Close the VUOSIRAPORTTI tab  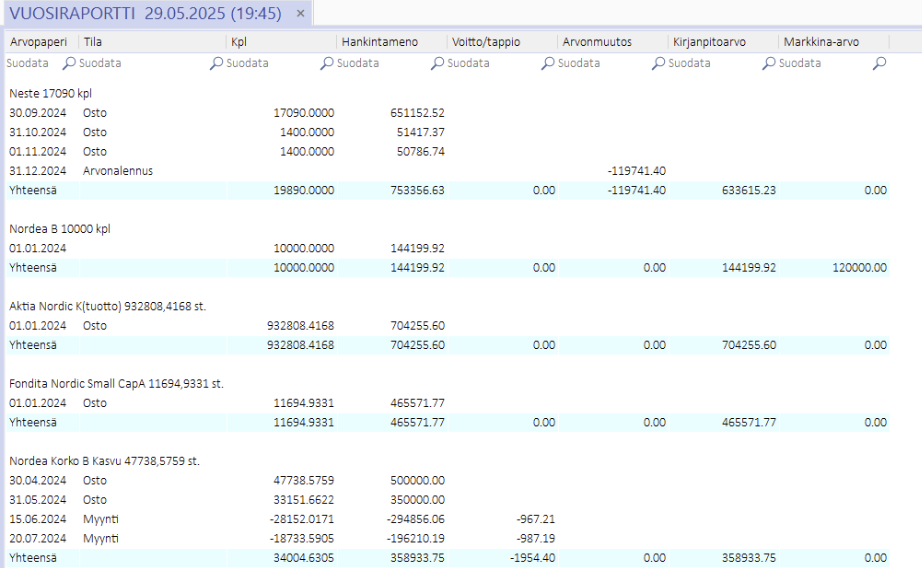click(300, 14)
